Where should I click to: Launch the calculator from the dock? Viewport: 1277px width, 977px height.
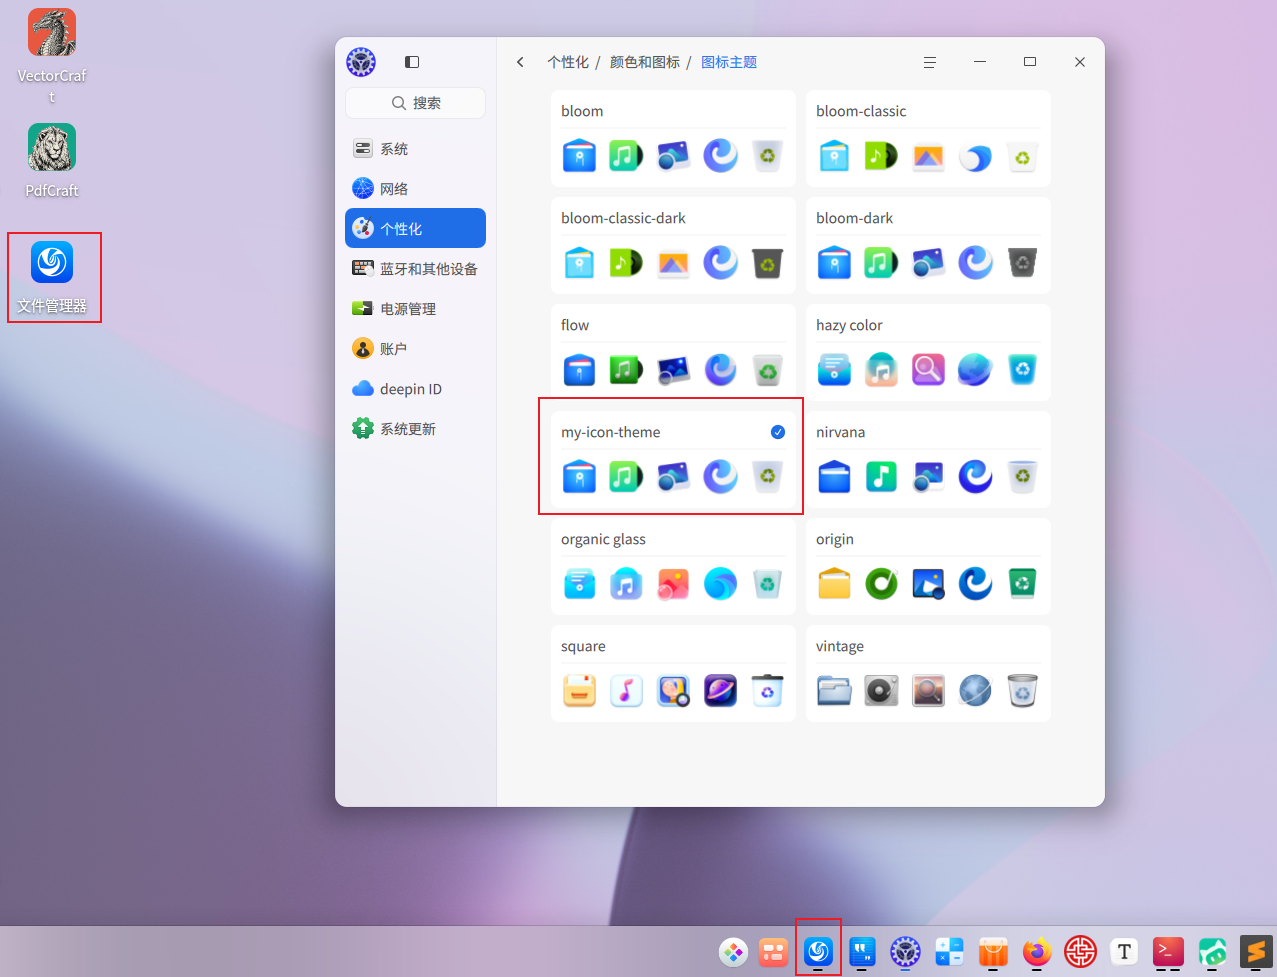(949, 952)
